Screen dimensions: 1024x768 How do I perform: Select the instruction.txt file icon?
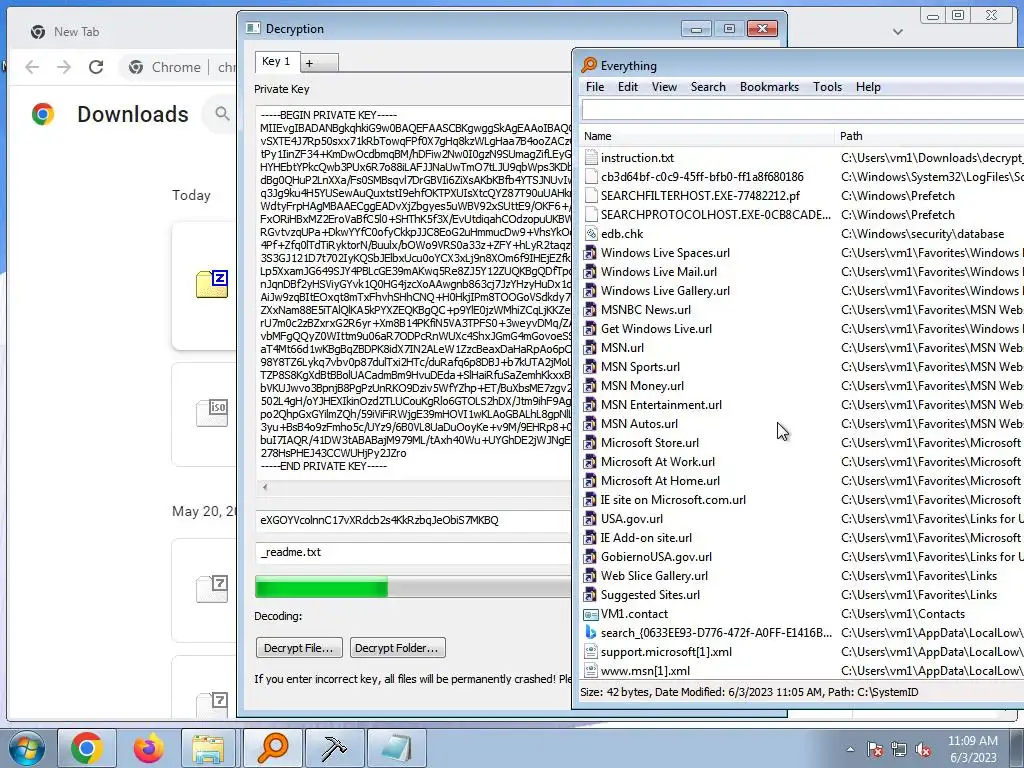[591, 157]
